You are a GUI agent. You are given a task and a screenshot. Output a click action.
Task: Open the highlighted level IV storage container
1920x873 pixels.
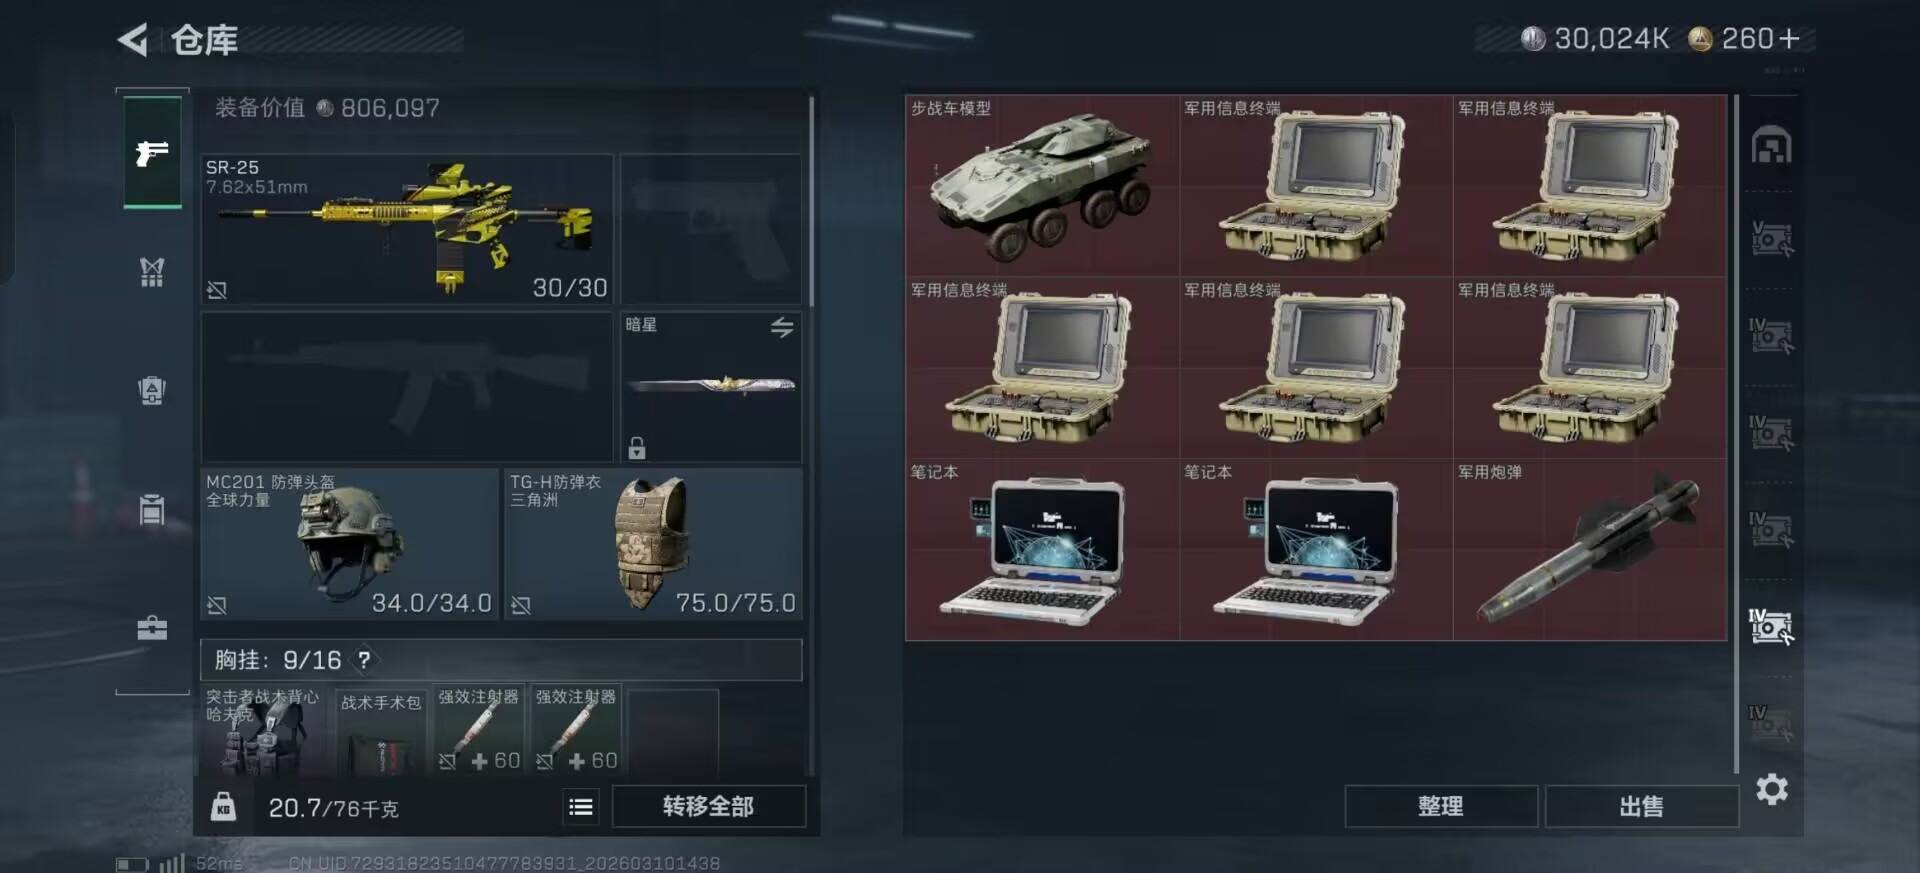pos(1770,626)
